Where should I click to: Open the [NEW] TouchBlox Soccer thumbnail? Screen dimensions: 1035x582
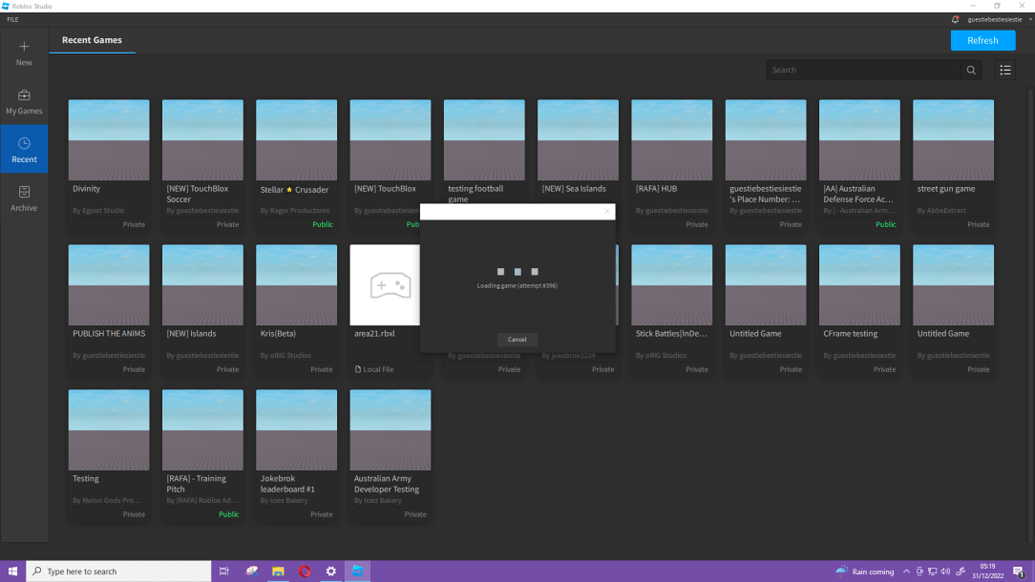203,140
